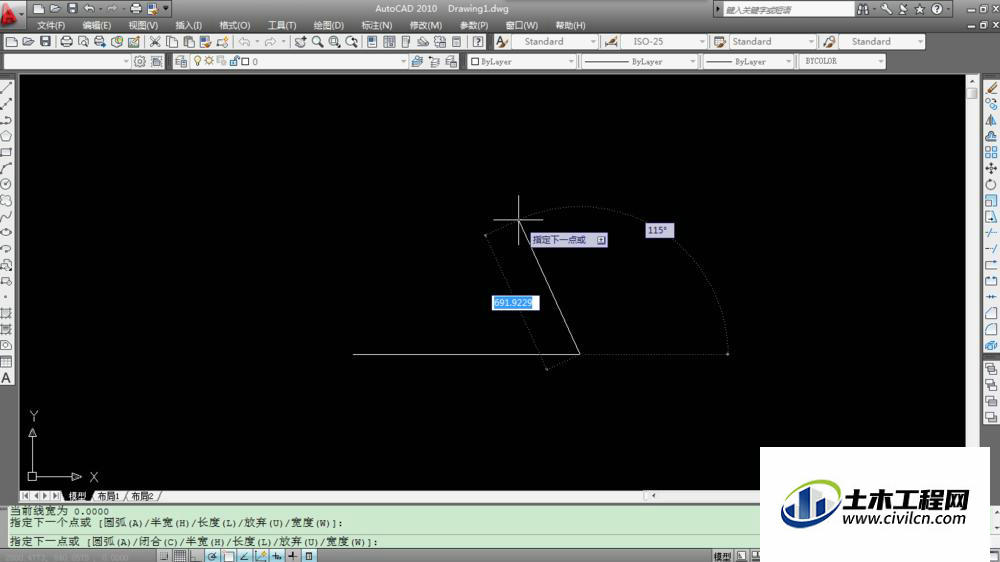Select the Polyline tool in Draw toolbar

pos(6,120)
